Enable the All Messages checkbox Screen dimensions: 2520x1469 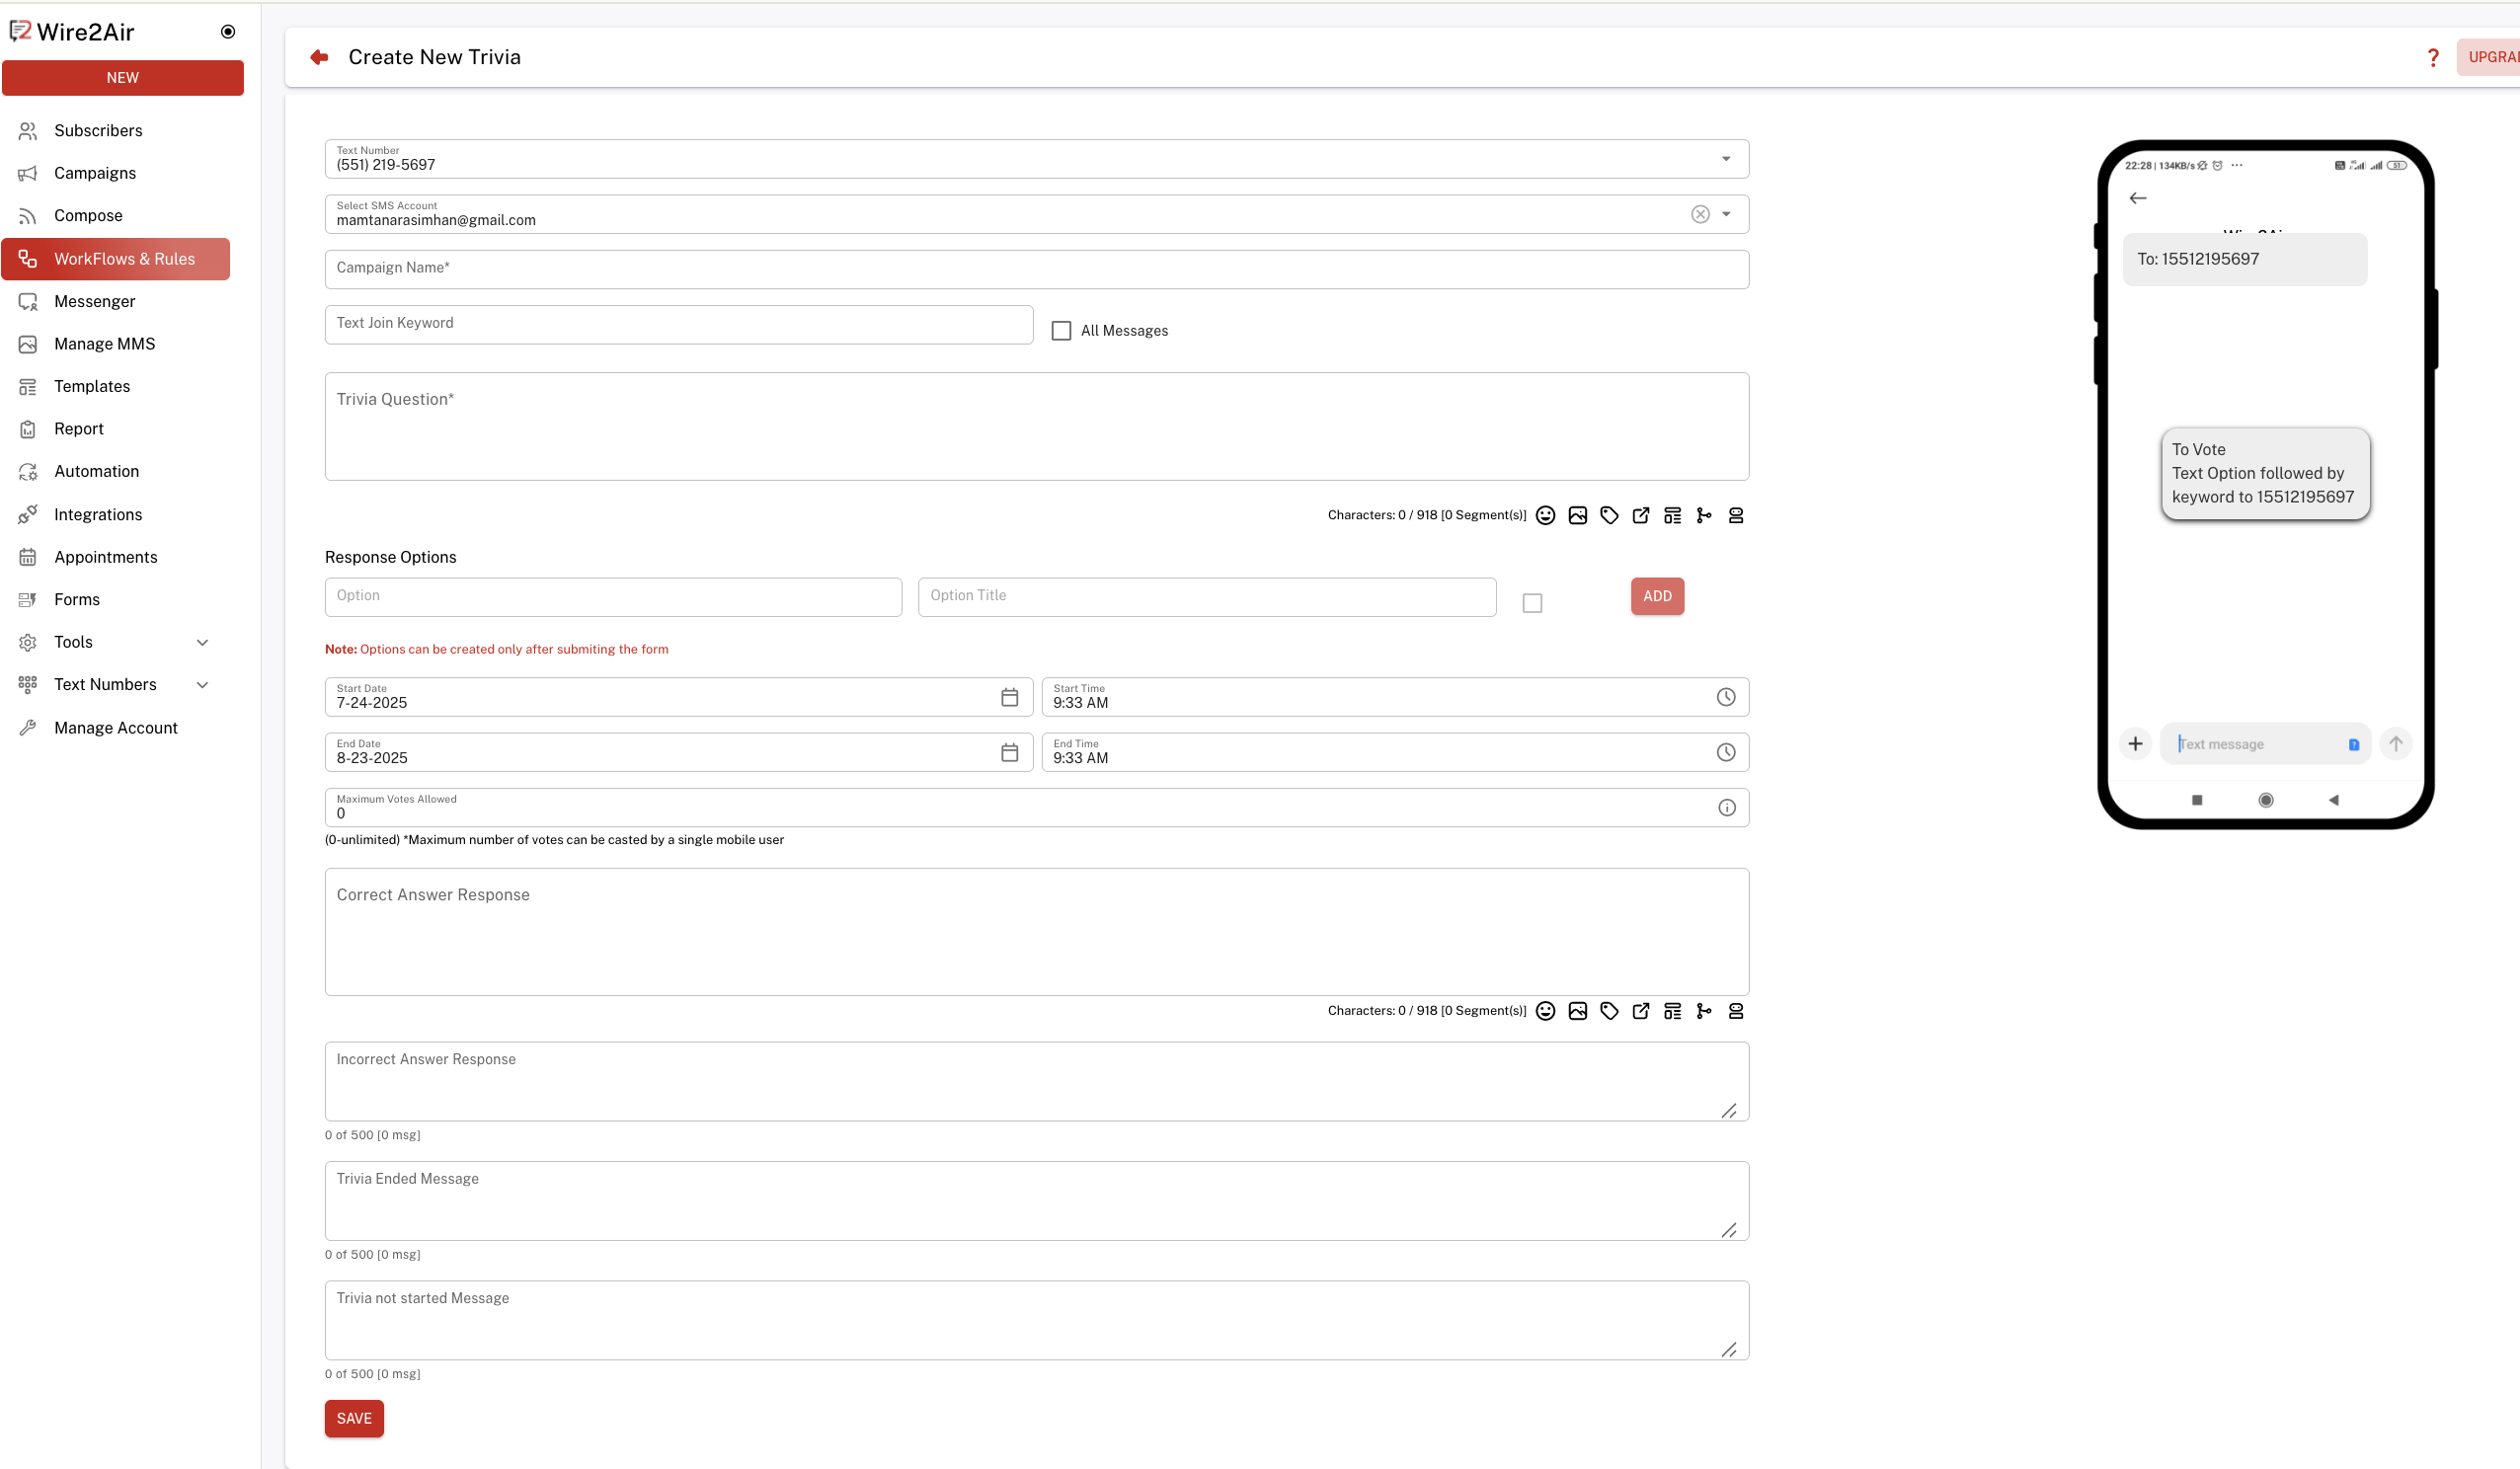[x=1061, y=331]
